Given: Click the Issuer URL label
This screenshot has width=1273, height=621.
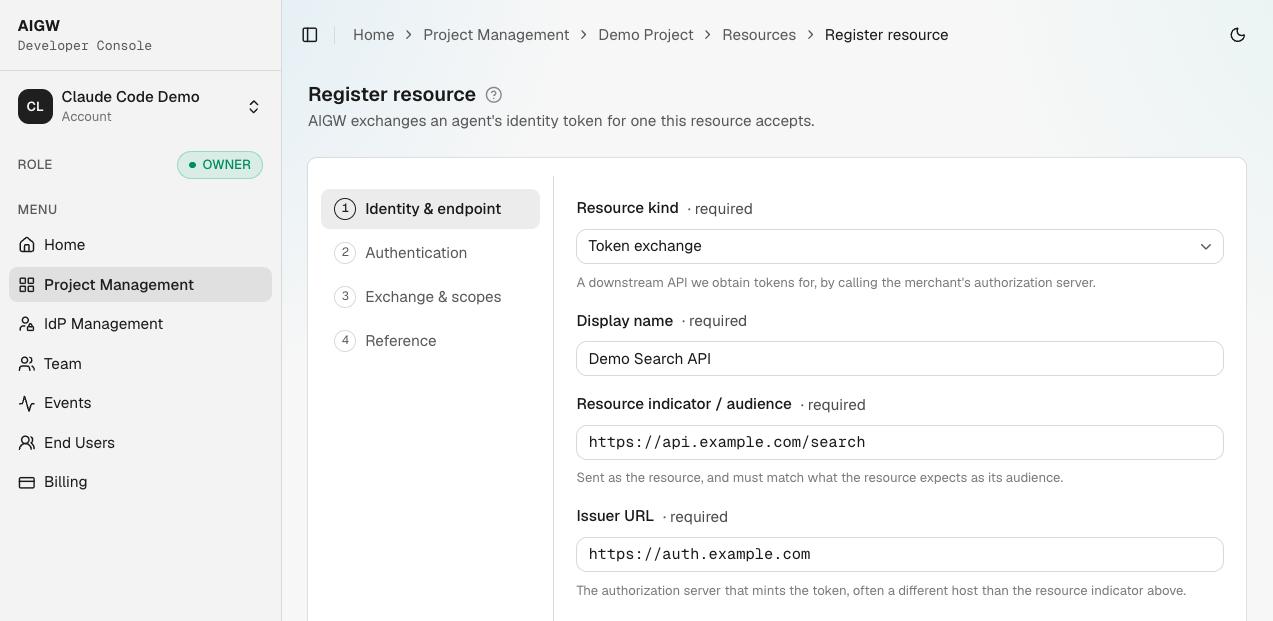Looking at the screenshot, I should pos(615,516).
